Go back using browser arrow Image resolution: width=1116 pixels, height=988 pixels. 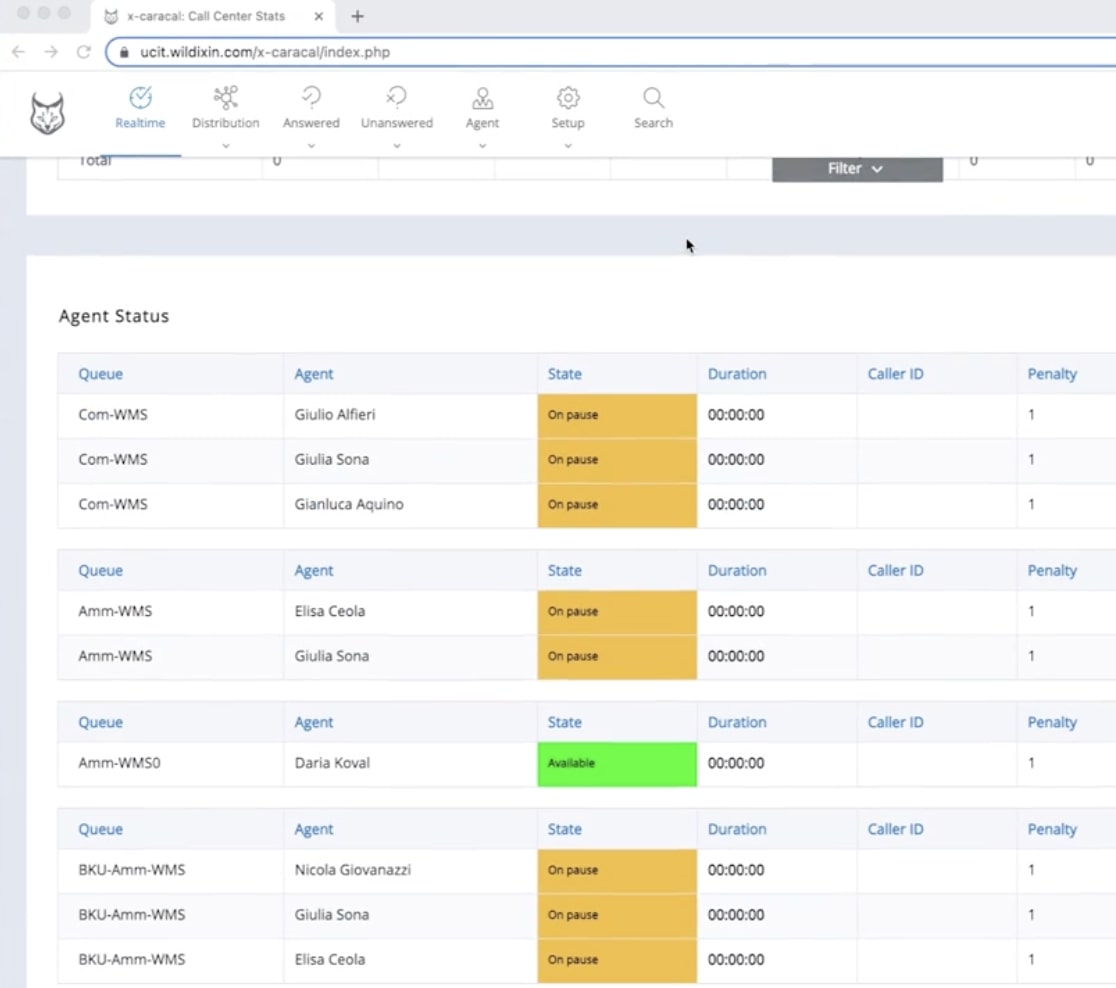click(x=19, y=52)
